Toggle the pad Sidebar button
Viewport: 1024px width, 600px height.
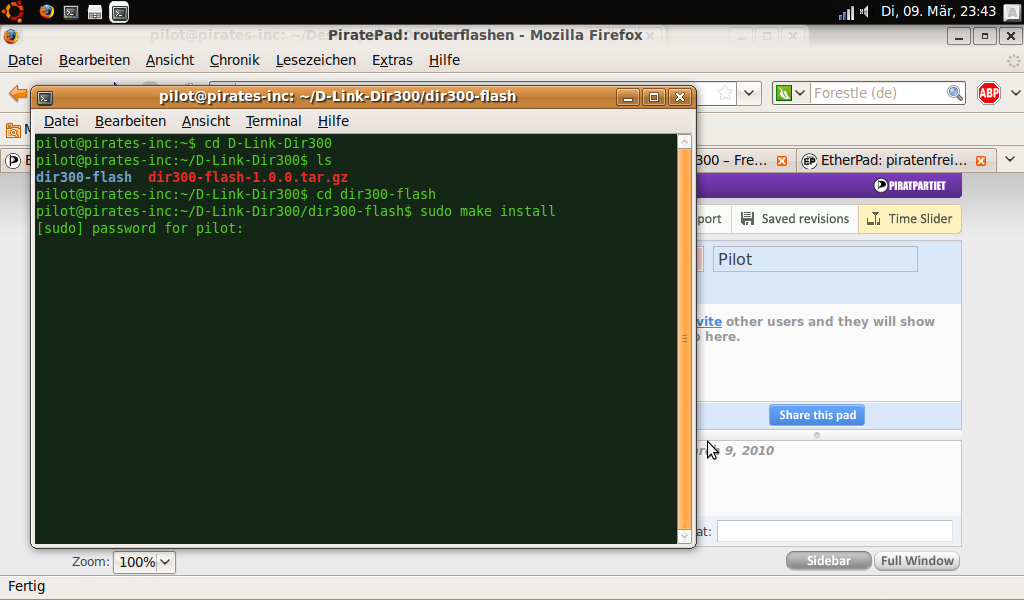(x=828, y=561)
